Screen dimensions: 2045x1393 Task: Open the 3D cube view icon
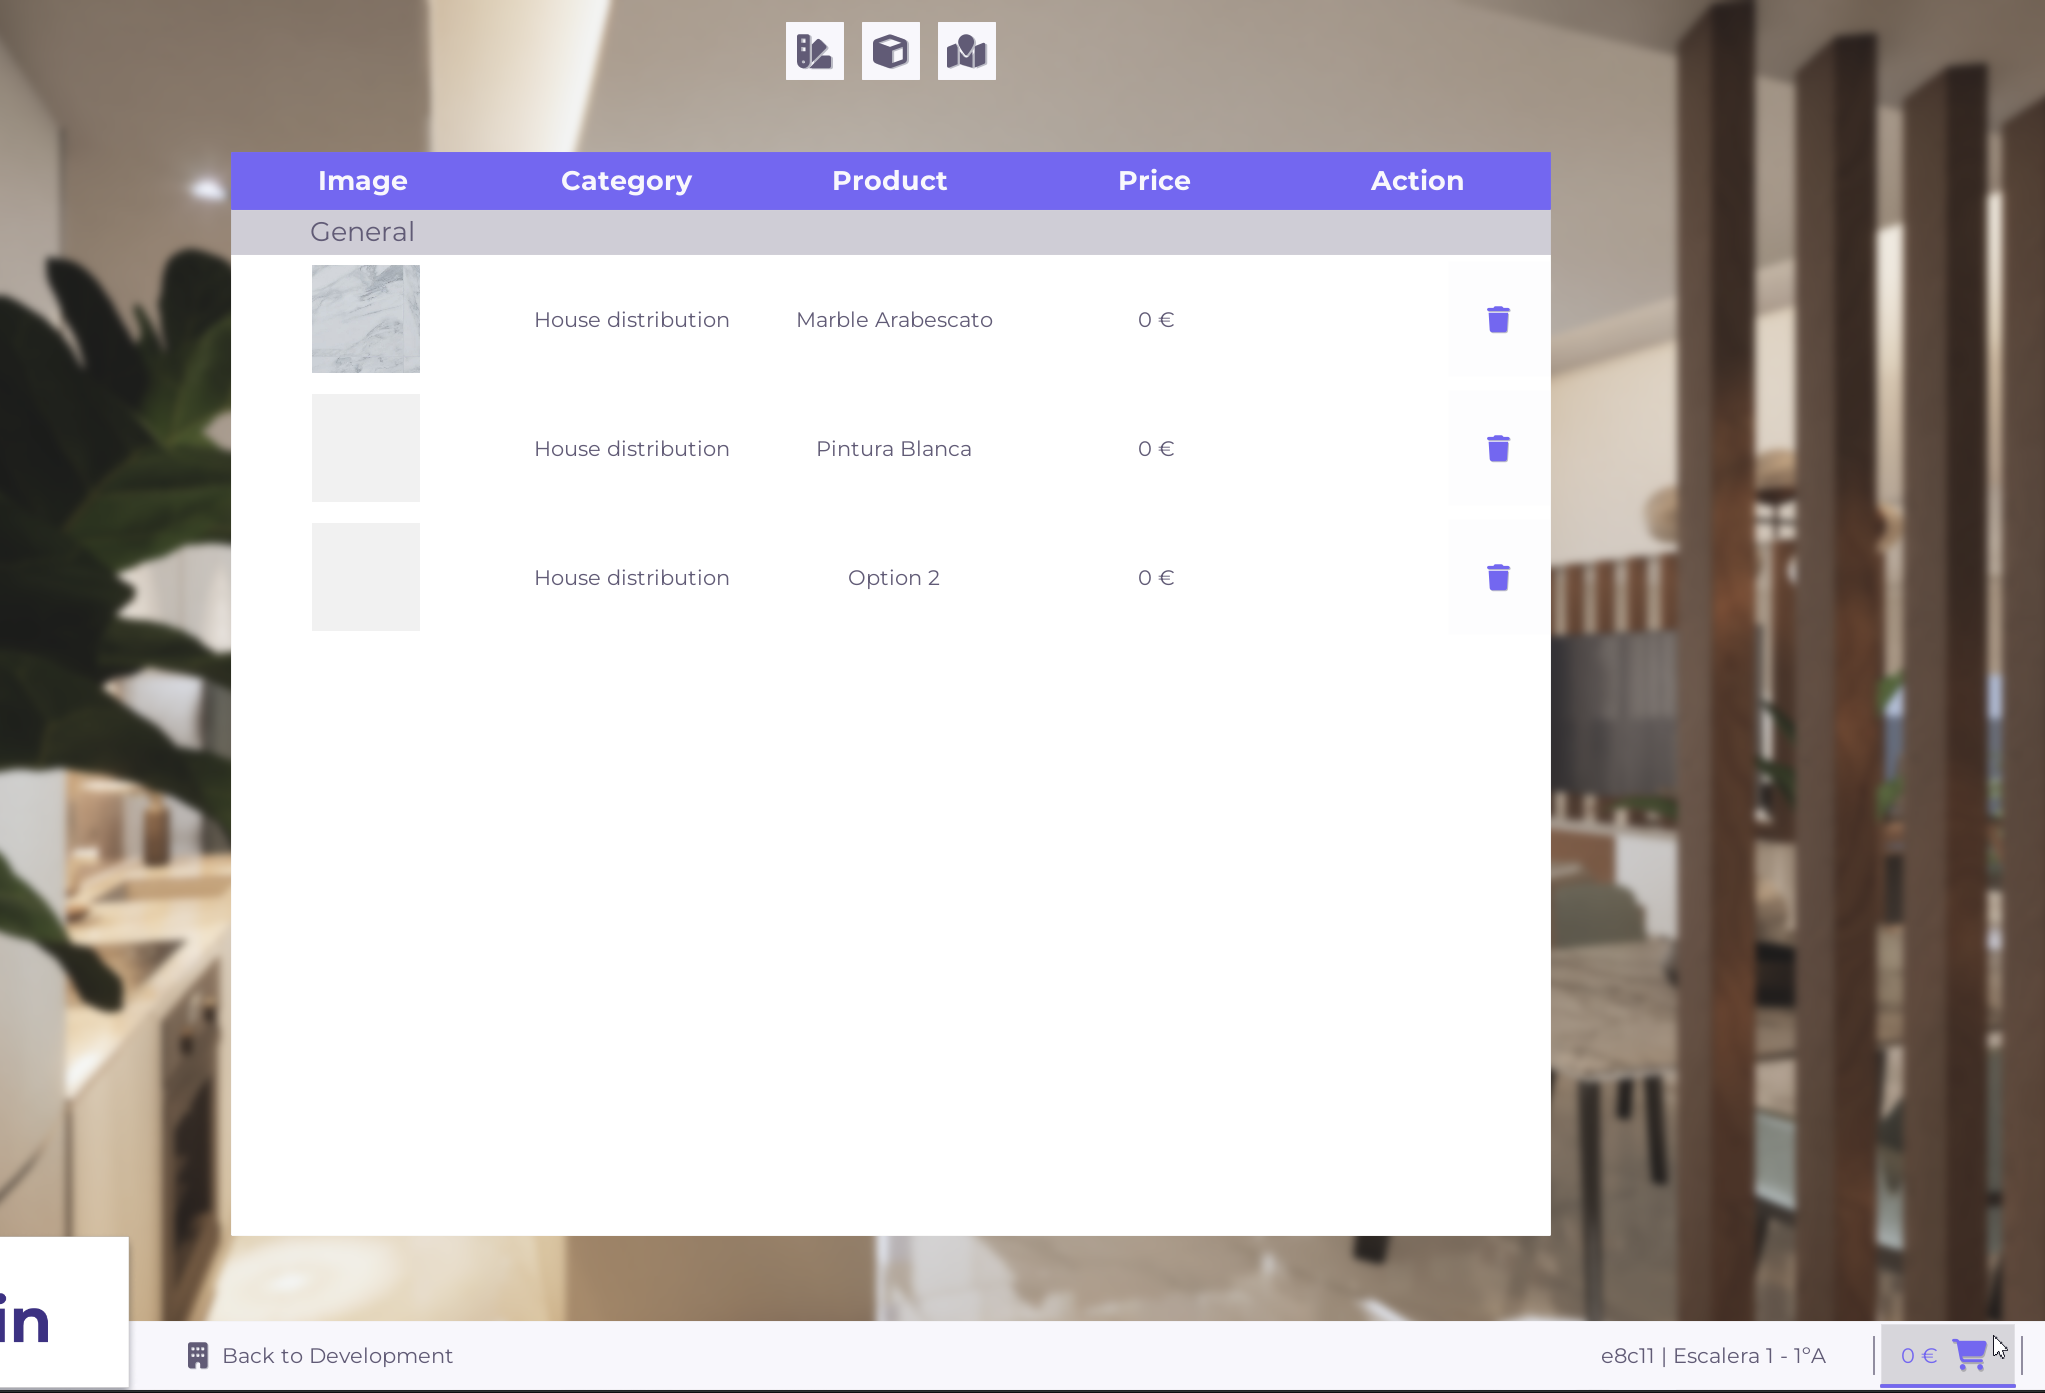click(x=890, y=51)
